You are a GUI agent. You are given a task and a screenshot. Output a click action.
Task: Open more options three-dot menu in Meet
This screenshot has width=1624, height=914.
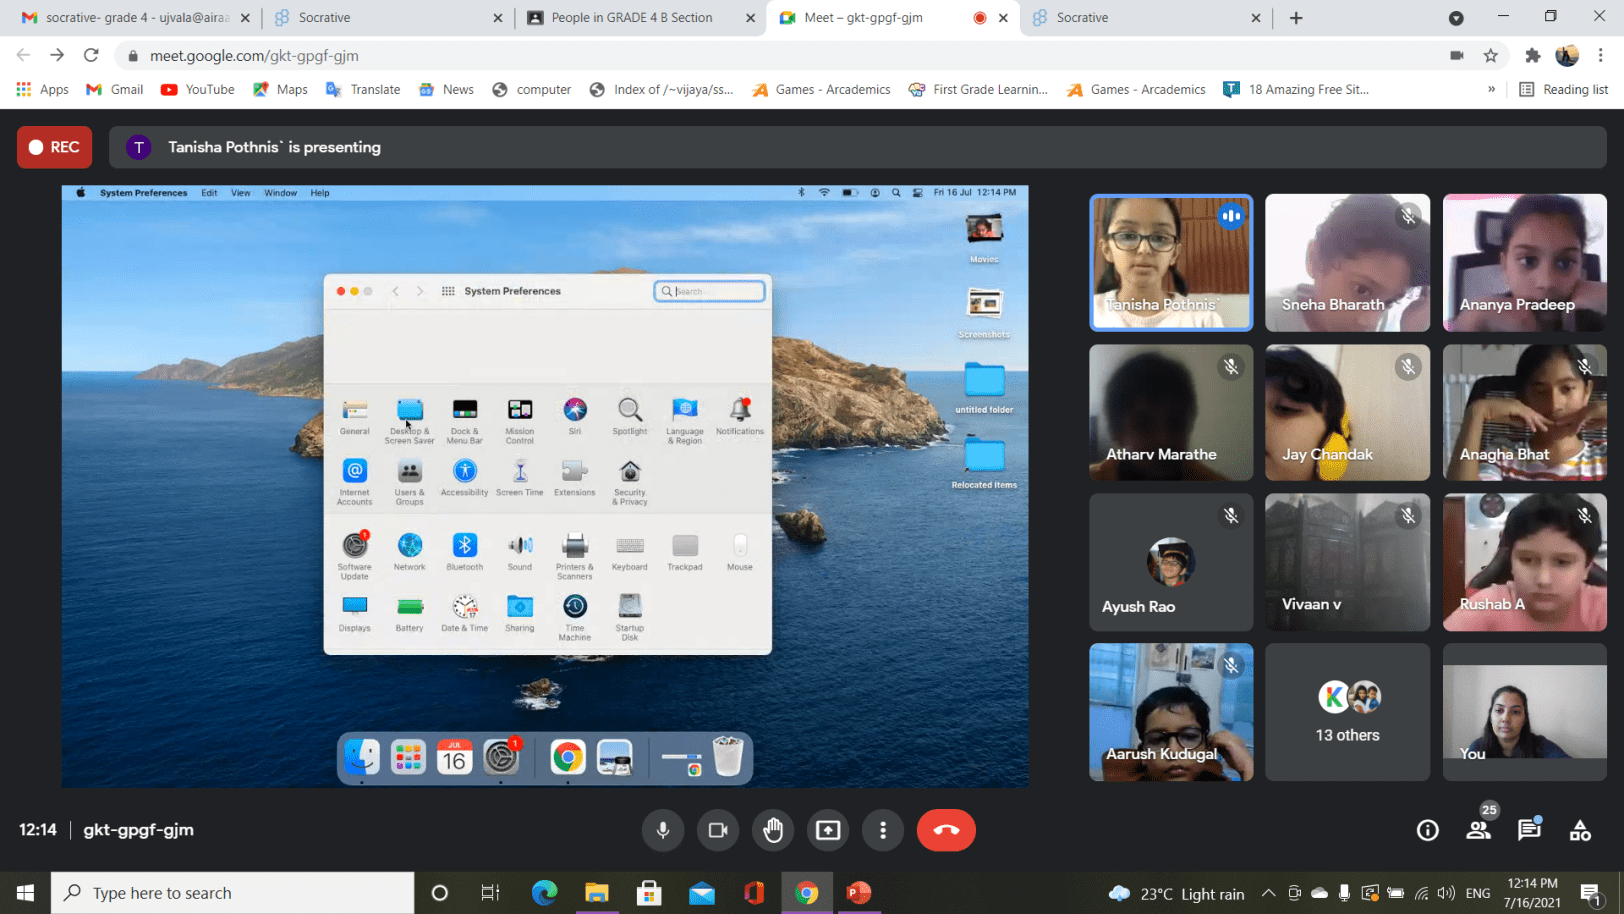[x=883, y=830]
